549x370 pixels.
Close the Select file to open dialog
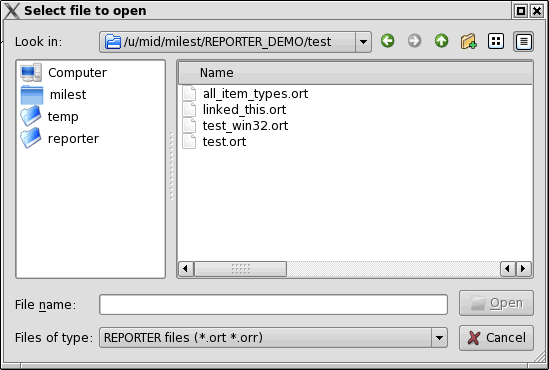[537, 11]
